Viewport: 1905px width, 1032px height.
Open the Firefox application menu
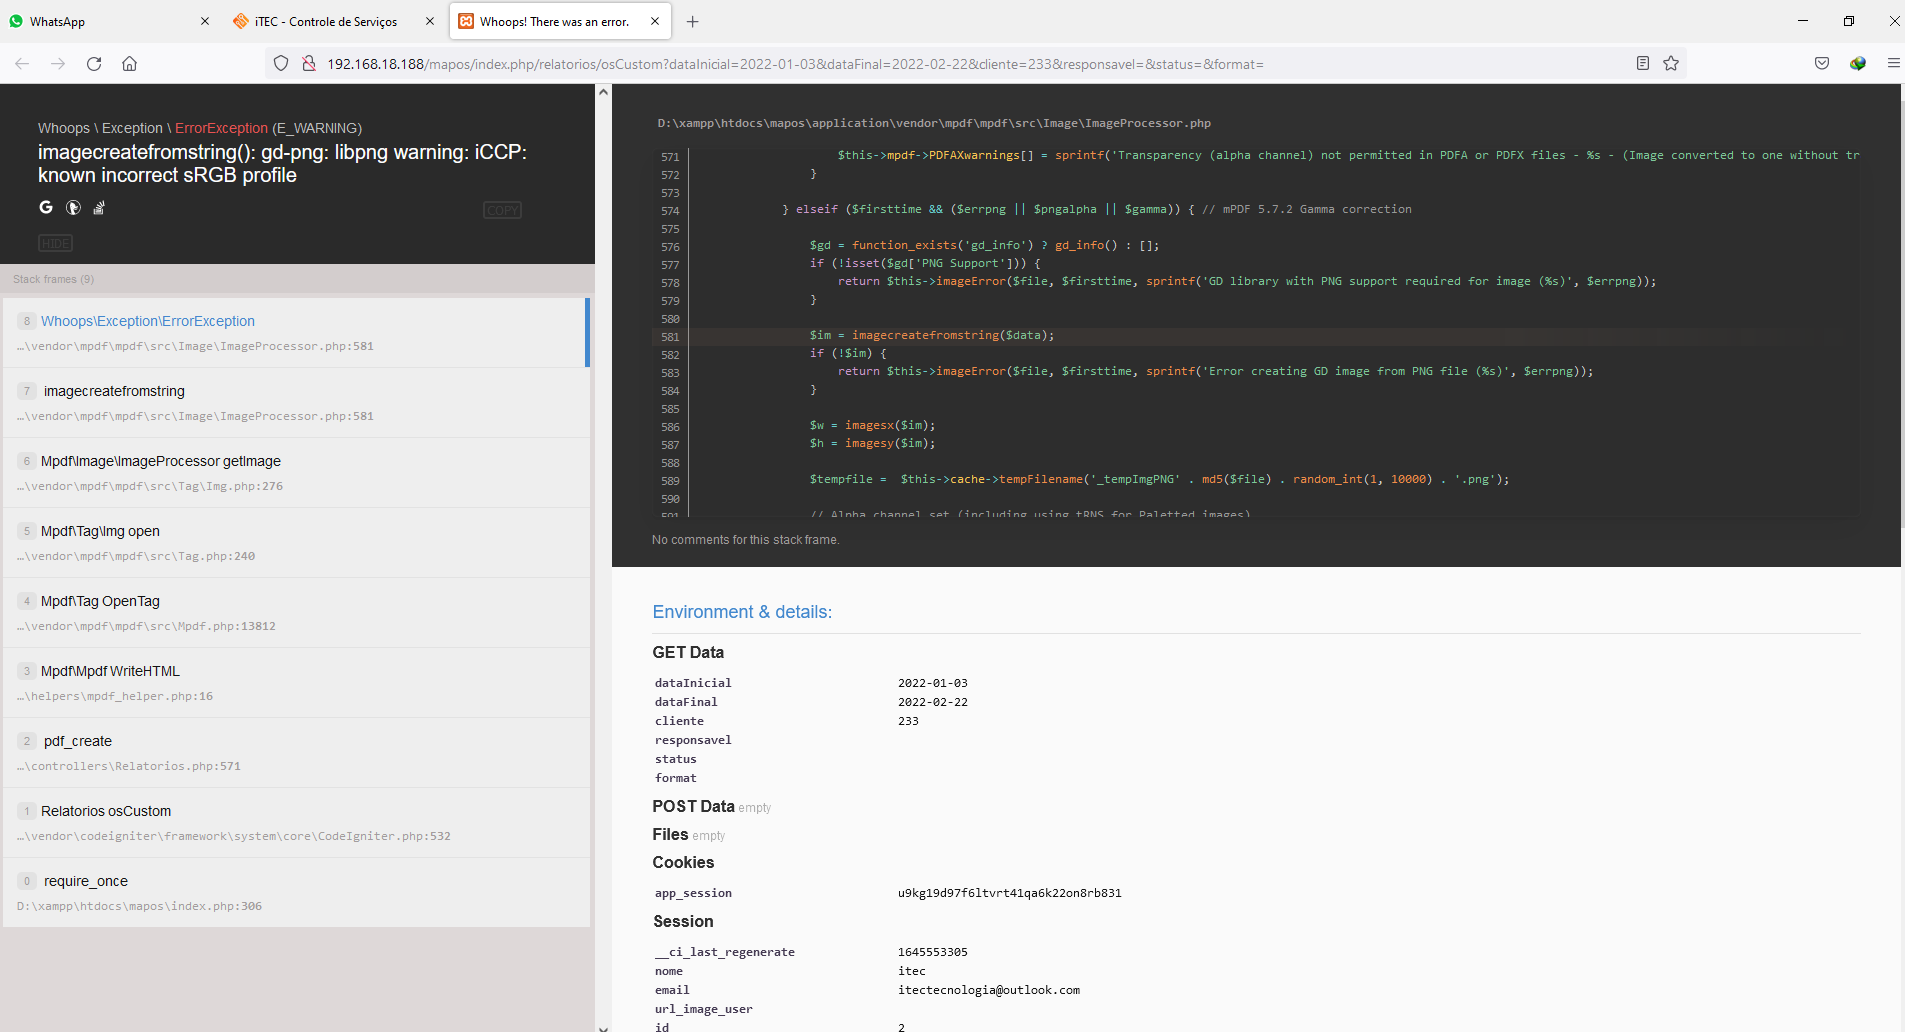(1893, 64)
